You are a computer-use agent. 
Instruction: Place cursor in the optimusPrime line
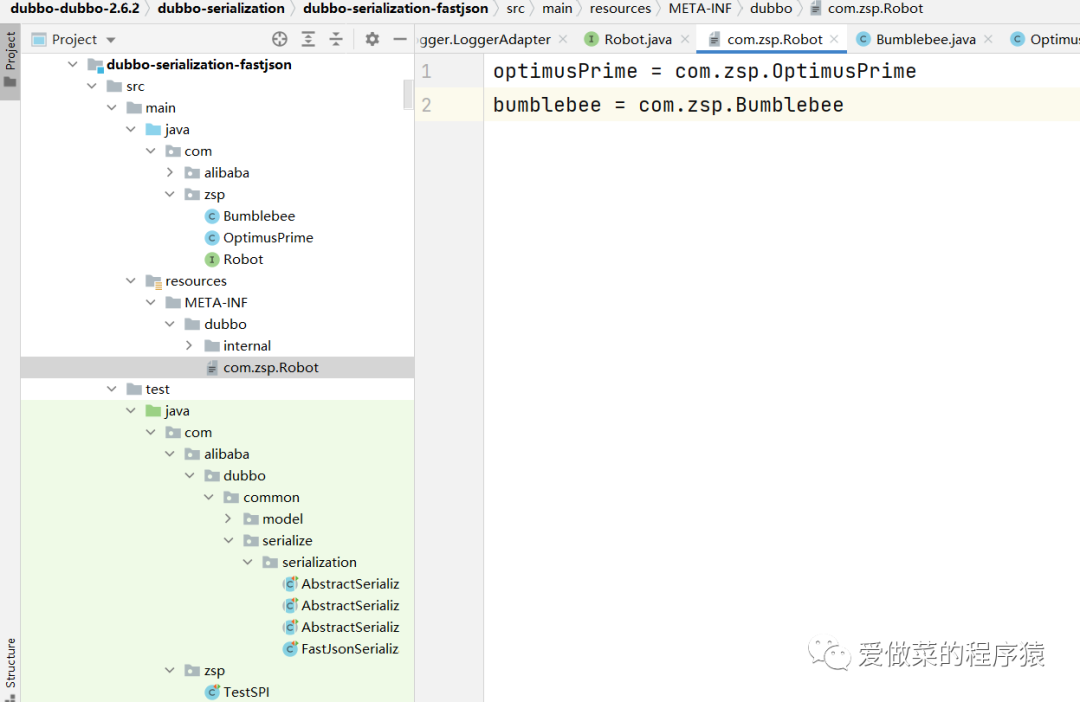point(704,71)
